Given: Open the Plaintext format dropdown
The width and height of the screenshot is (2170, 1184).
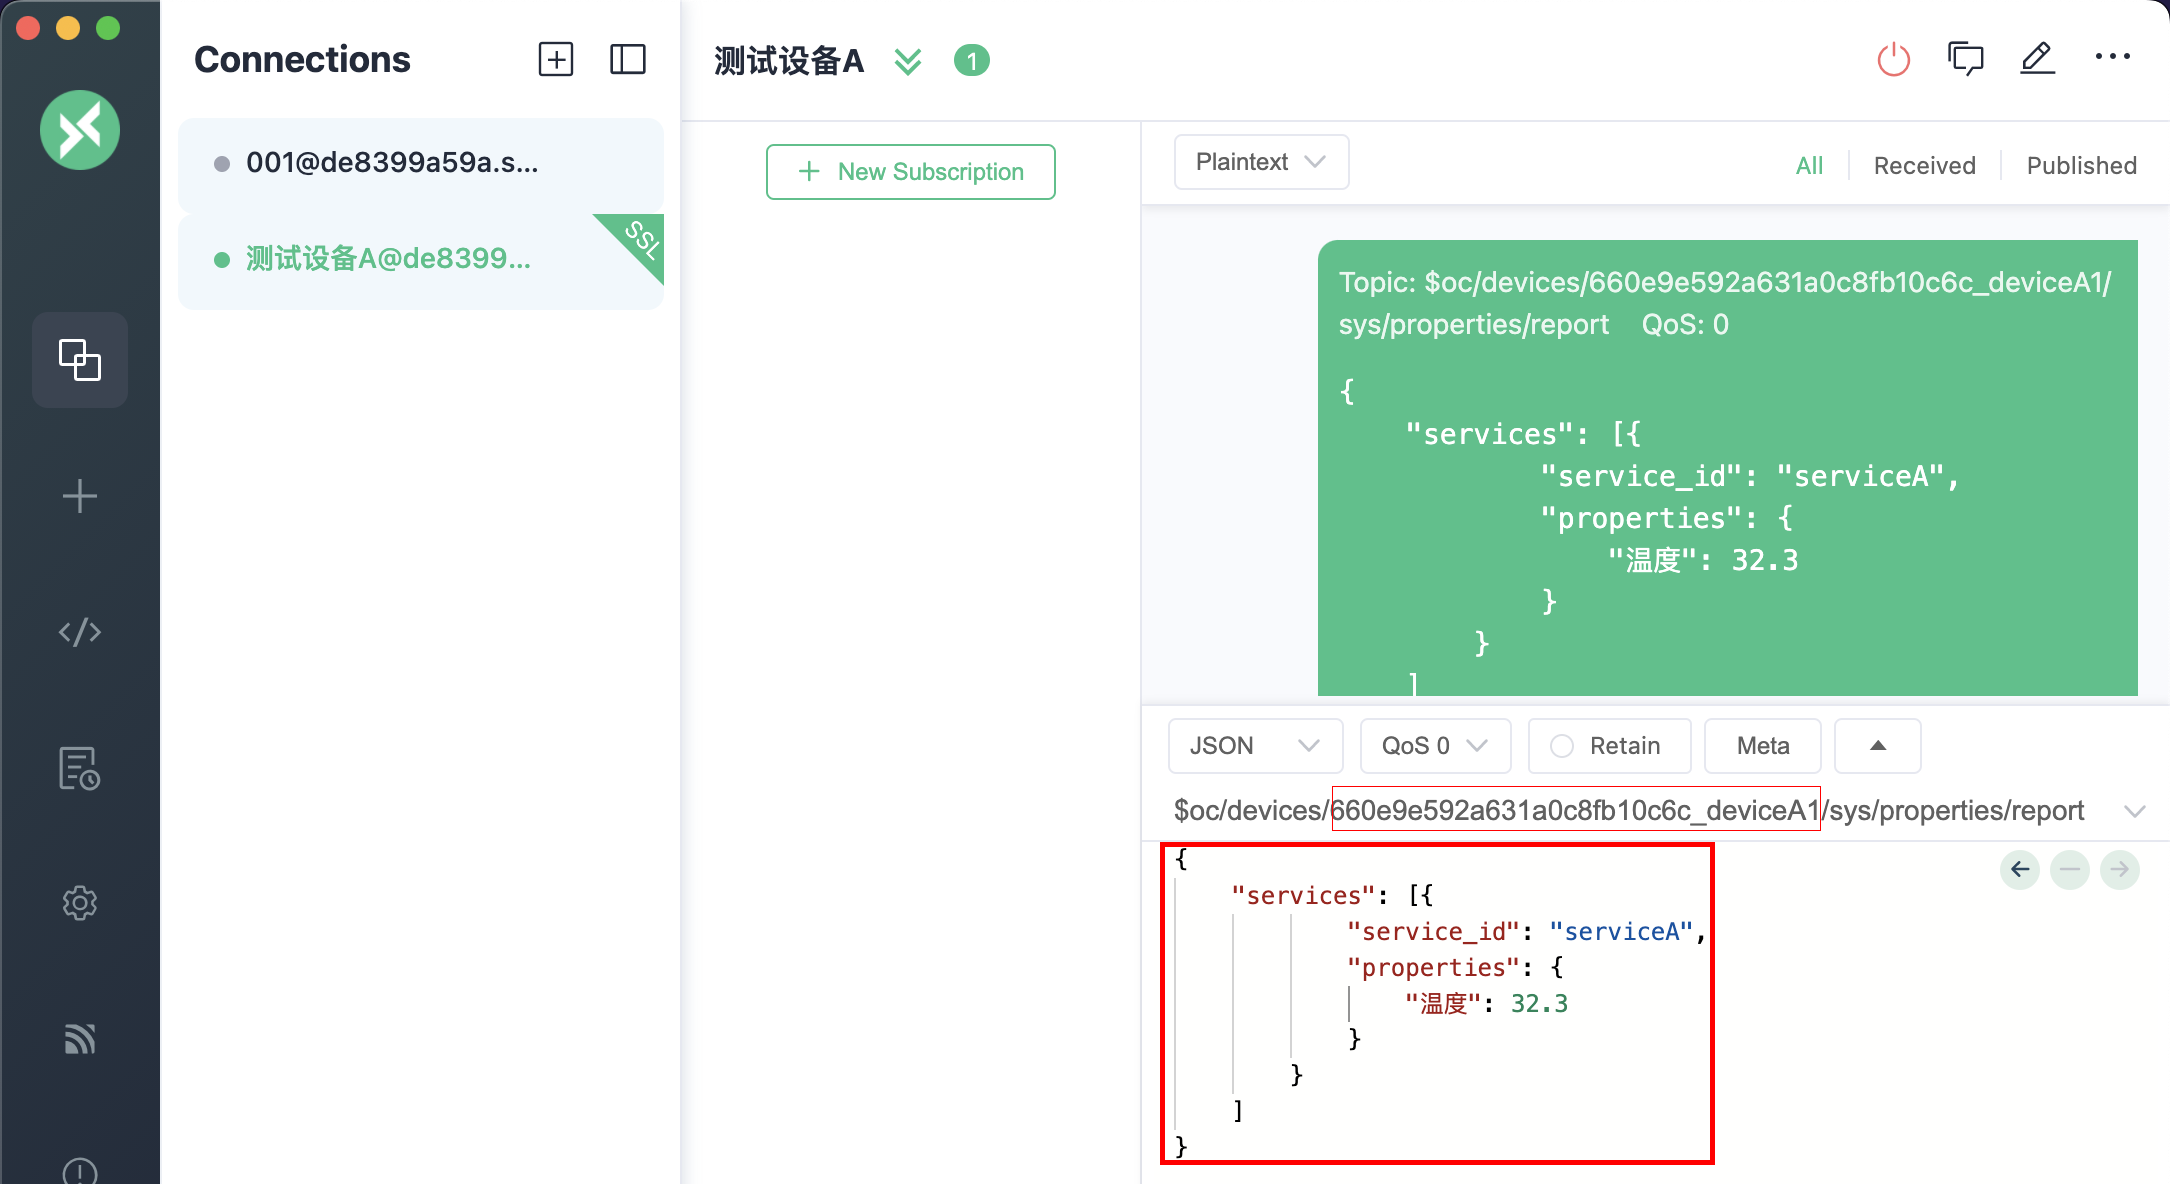Looking at the screenshot, I should click(x=1260, y=162).
